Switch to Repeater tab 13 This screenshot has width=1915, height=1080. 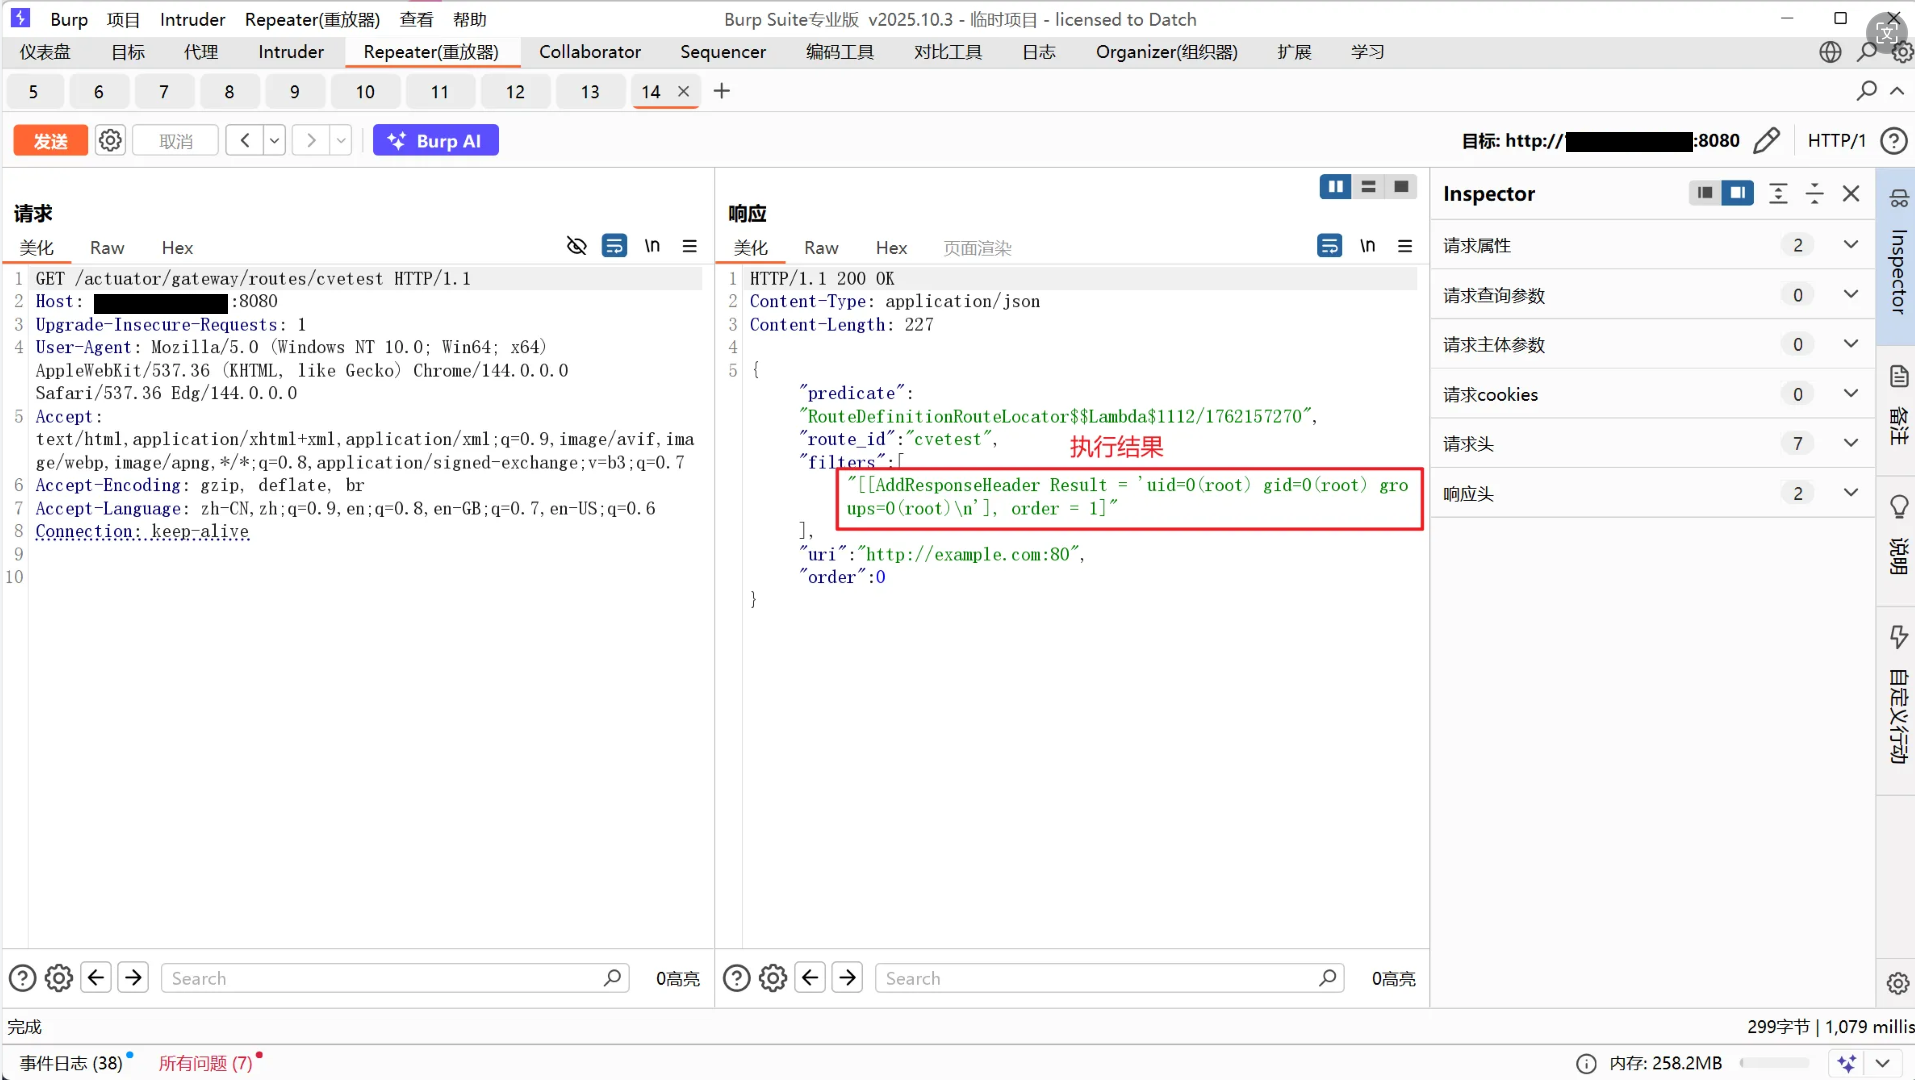(x=590, y=92)
